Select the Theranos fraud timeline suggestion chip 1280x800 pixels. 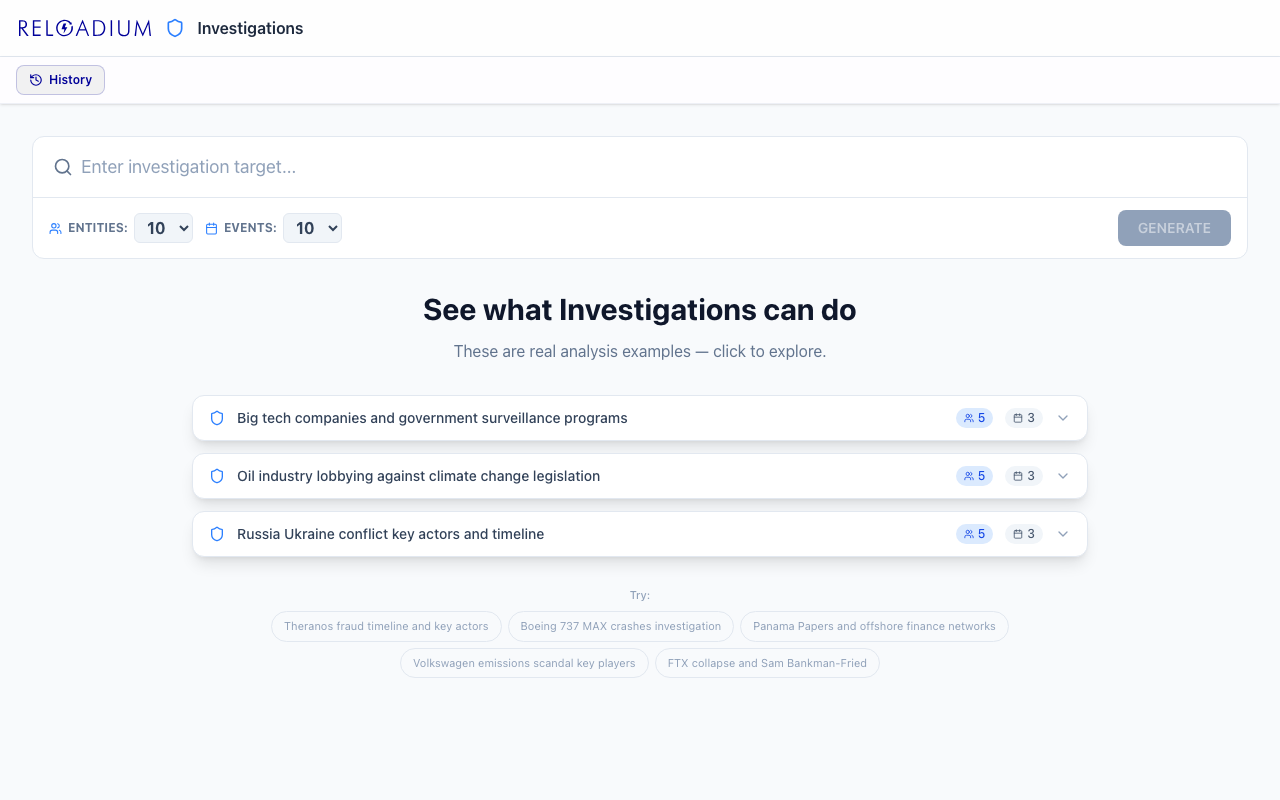point(386,626)
